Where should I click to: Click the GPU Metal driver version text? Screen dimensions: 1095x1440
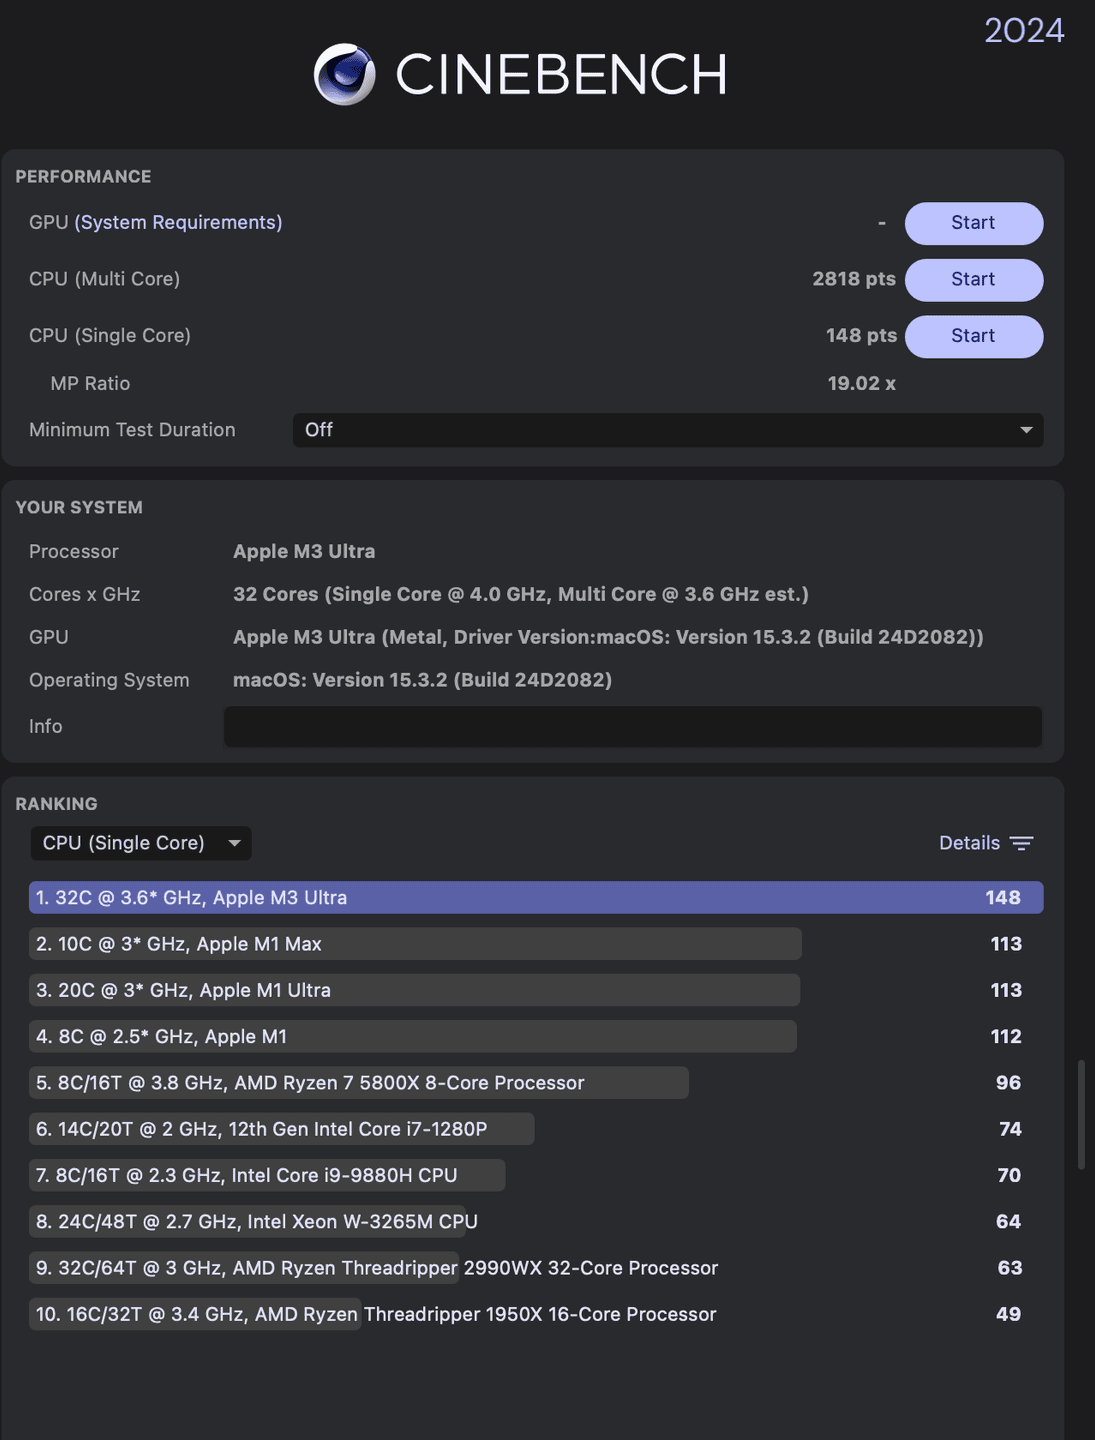(608, 637)
